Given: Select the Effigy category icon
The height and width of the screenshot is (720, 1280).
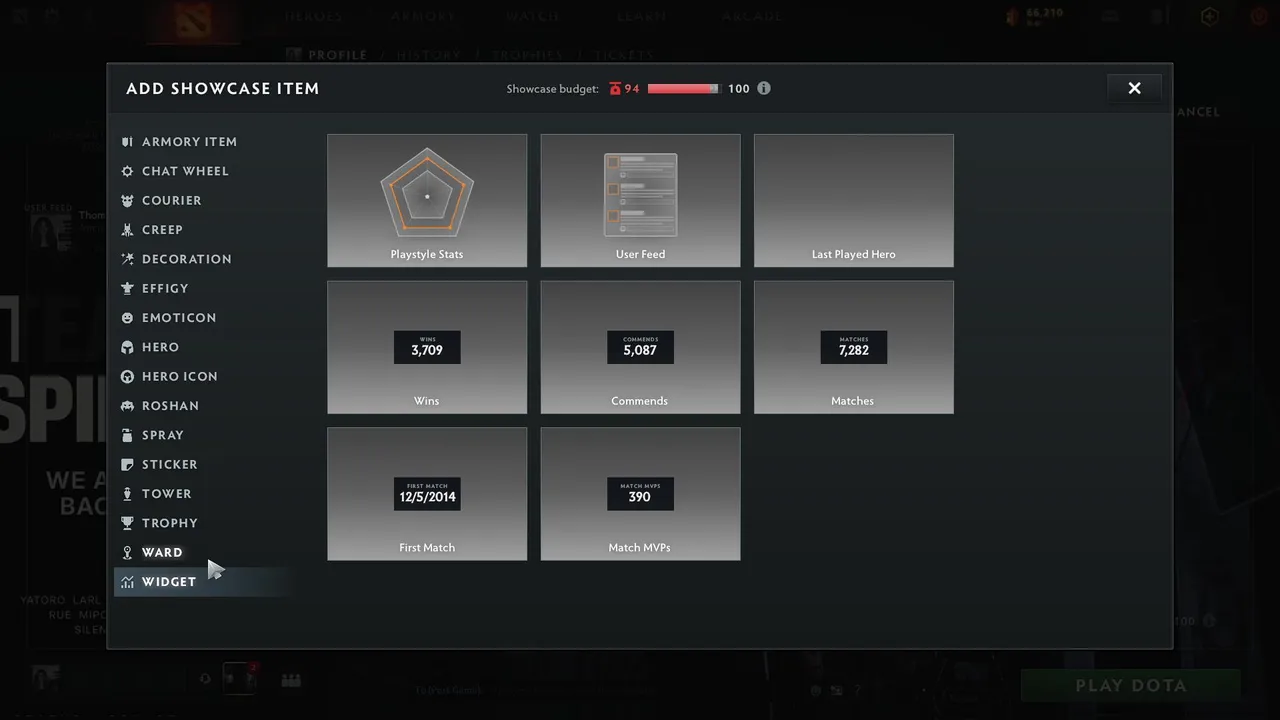Looking at the screenshot, I should point(127,288).
